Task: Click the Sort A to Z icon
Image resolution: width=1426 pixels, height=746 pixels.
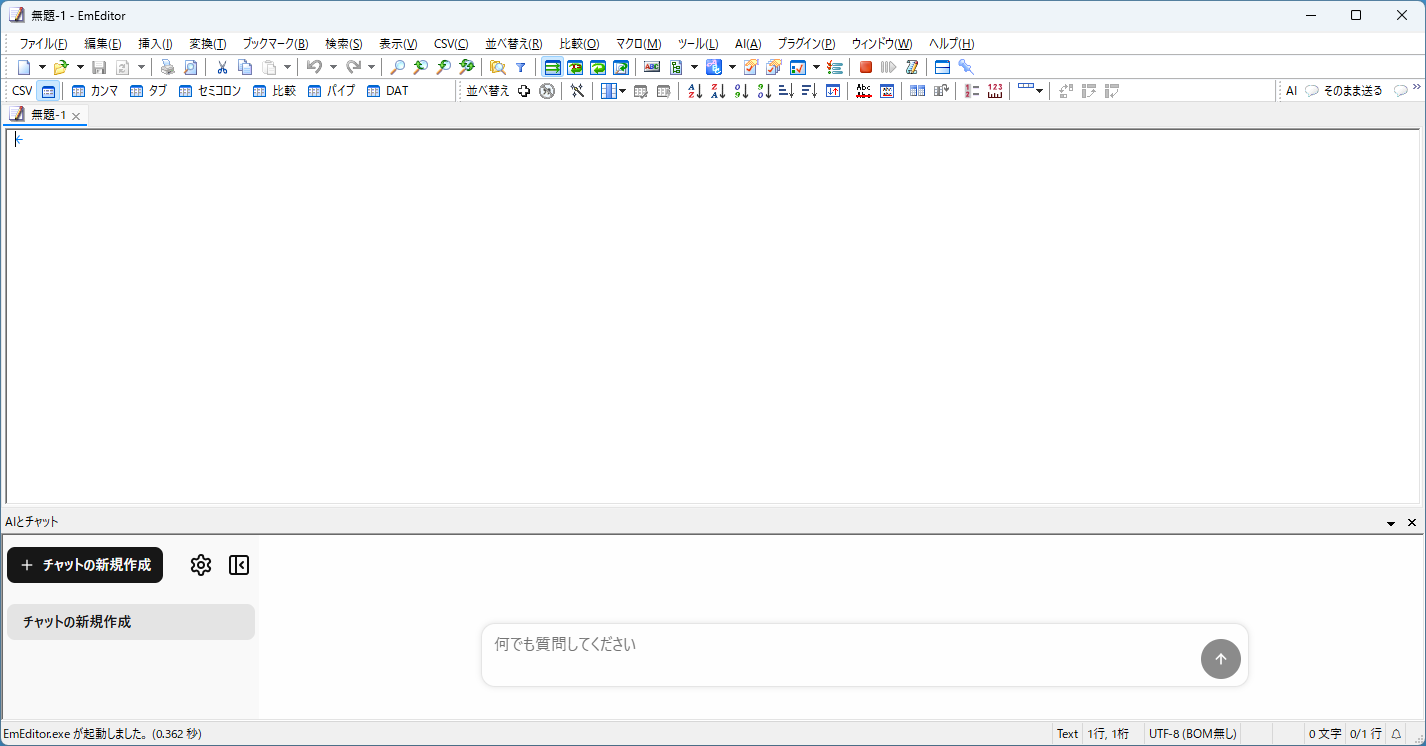Action: [x=695, y=91]
